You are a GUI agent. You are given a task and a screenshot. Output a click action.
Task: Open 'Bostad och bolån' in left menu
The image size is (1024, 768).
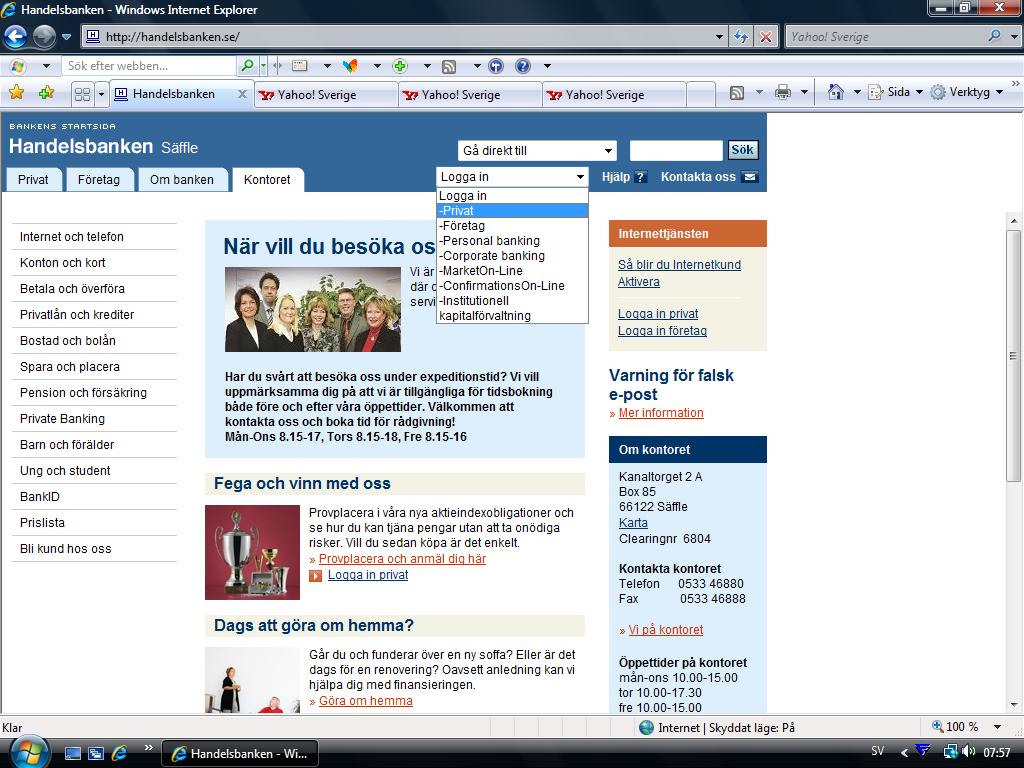(x=68, y=341)
